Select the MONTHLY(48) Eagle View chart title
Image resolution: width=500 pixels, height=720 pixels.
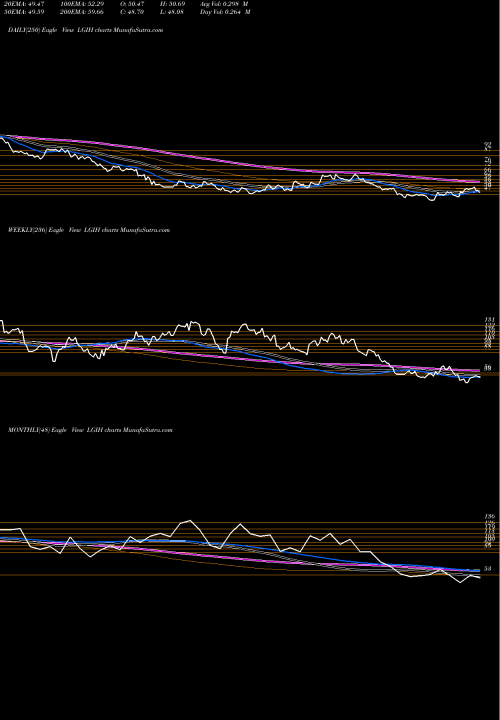click(90, 430)
